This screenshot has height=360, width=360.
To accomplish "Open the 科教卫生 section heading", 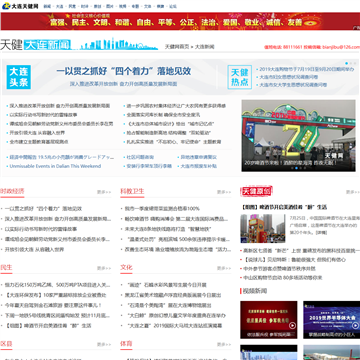I will [132, 191].
